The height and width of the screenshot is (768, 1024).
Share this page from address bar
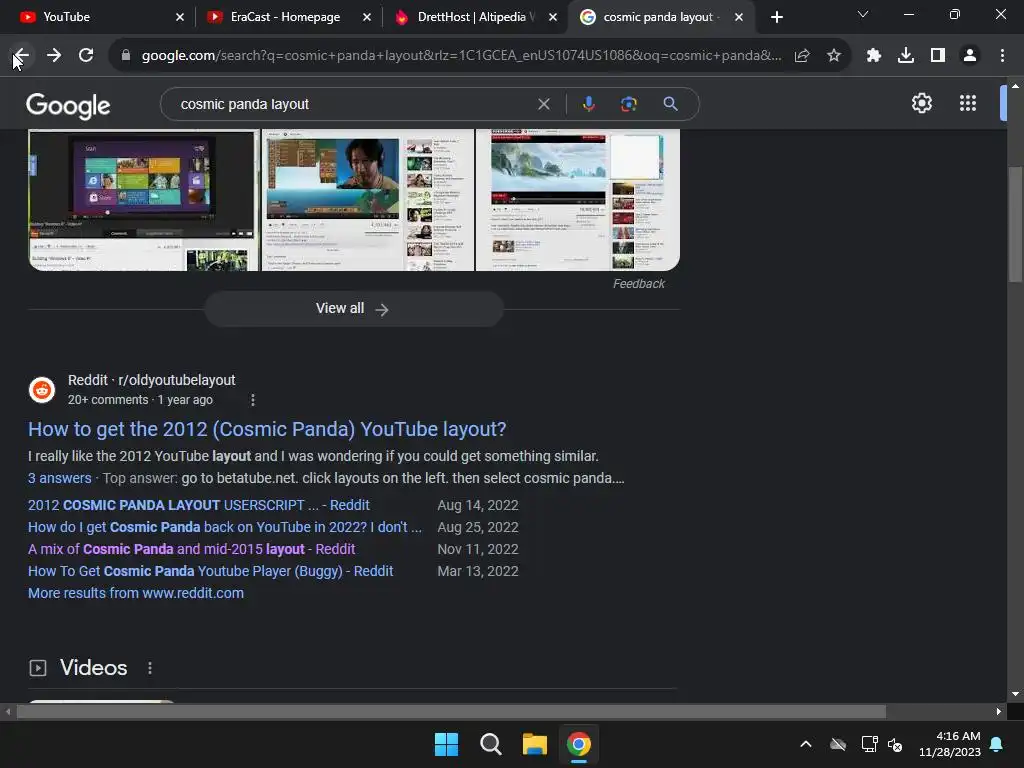pos(802,56)
